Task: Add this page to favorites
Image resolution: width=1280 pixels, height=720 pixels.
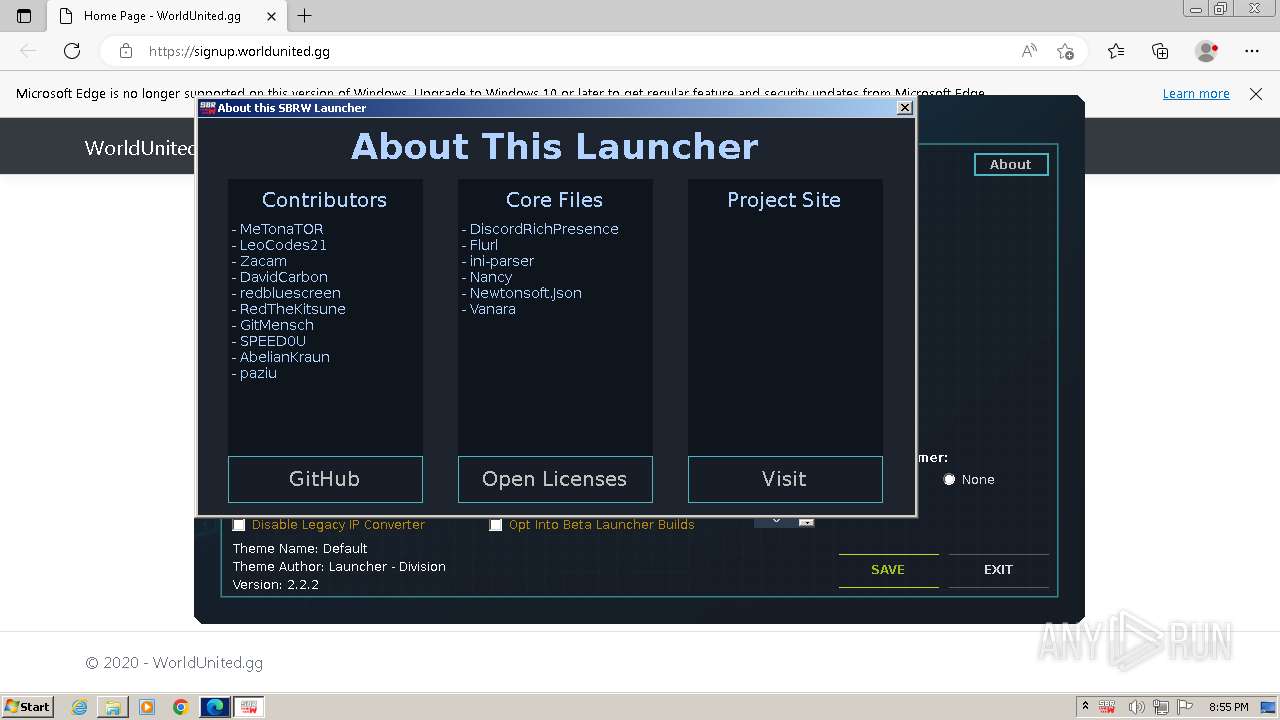Action: [1065, 51]
